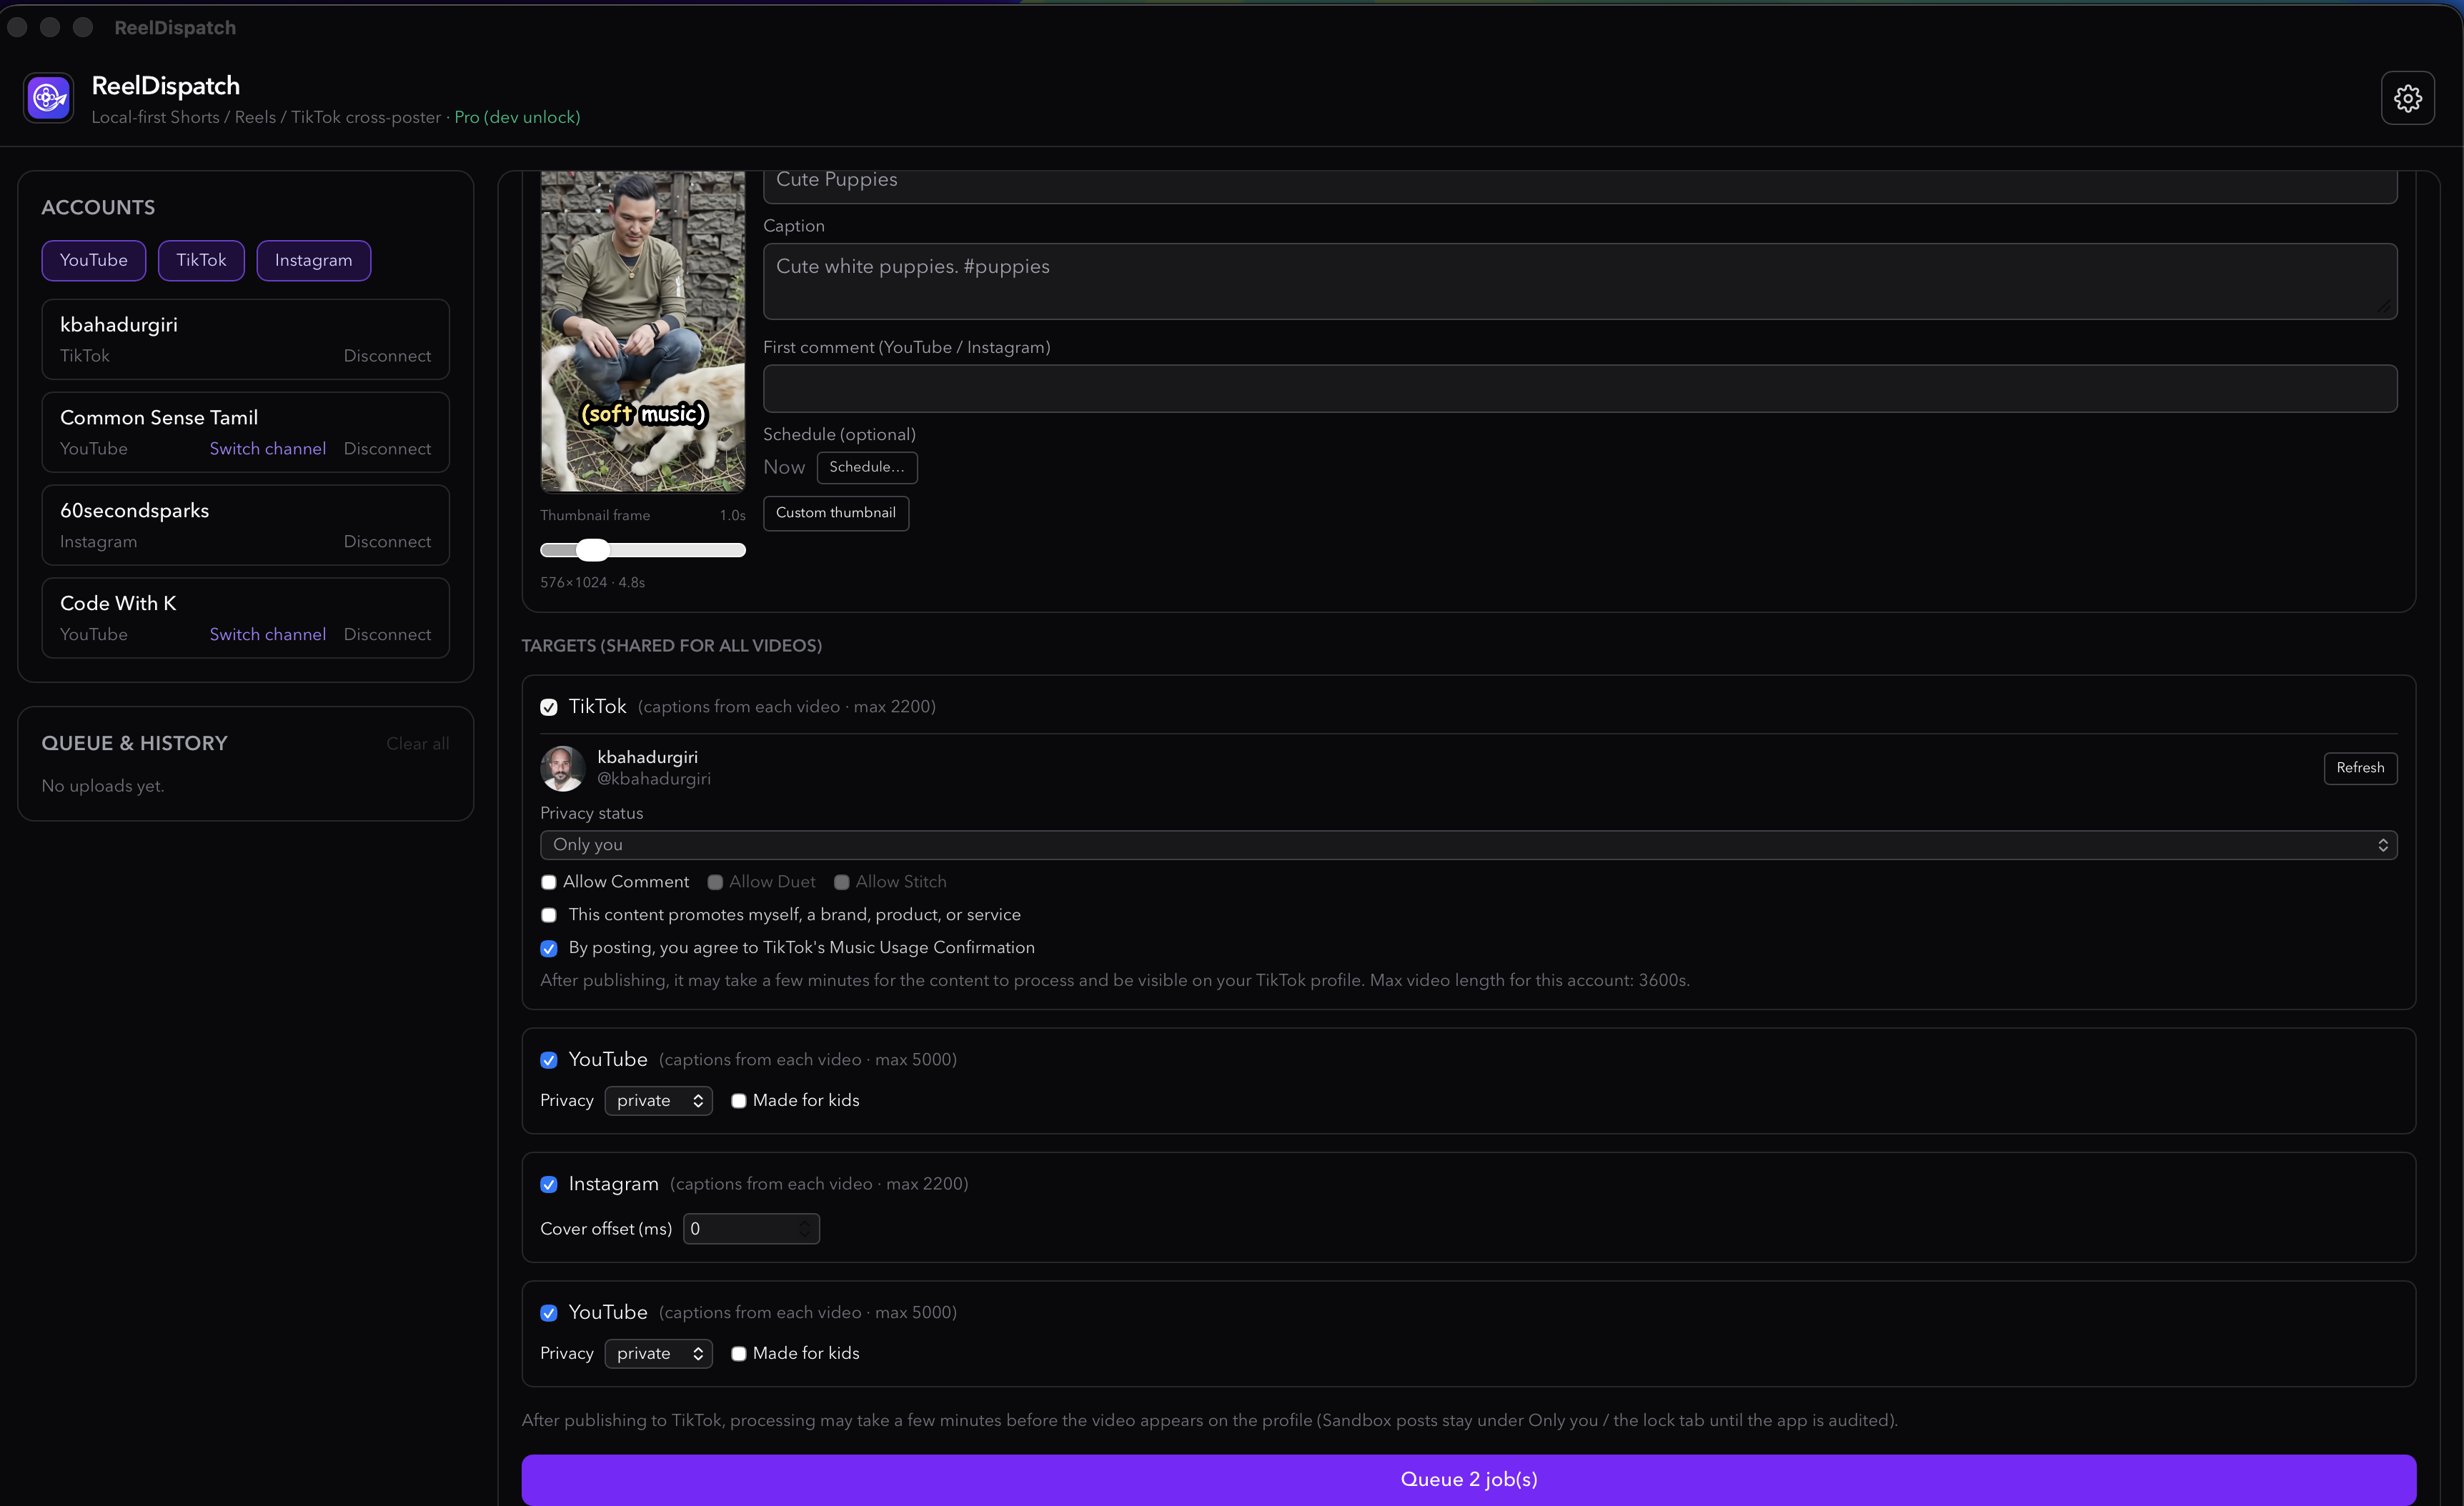This screenshot has width=2464, height=1506.
Task: Open the TikTok Privacy status dropdown
Action: point(1468,845)
